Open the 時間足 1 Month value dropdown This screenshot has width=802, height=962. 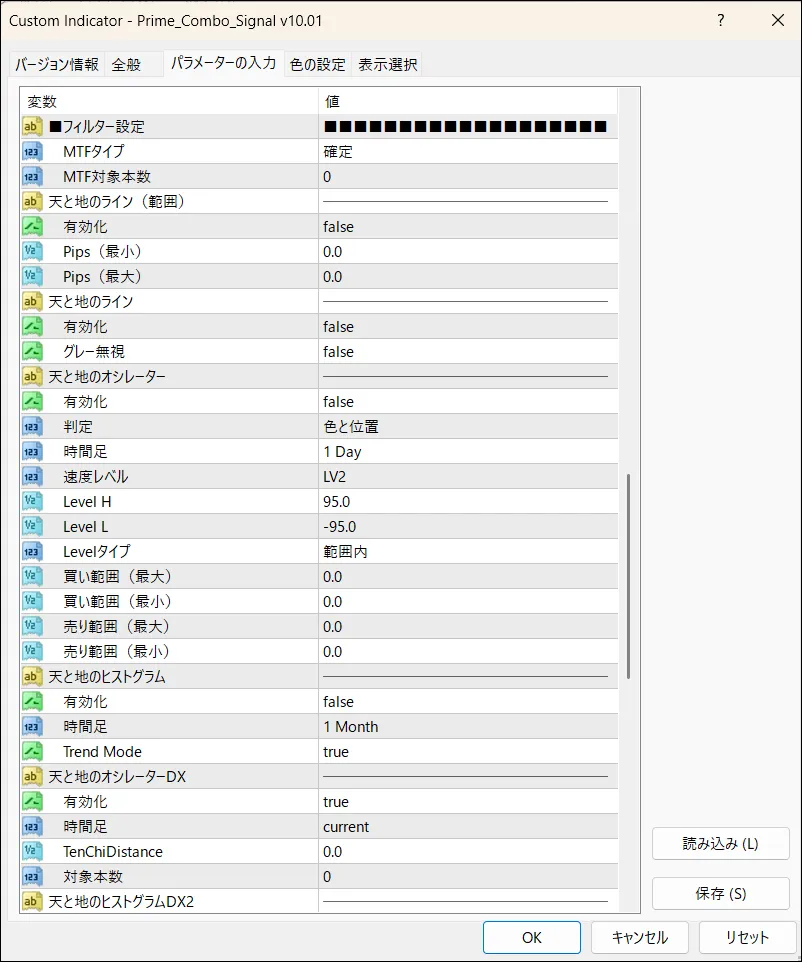(466, 727)
